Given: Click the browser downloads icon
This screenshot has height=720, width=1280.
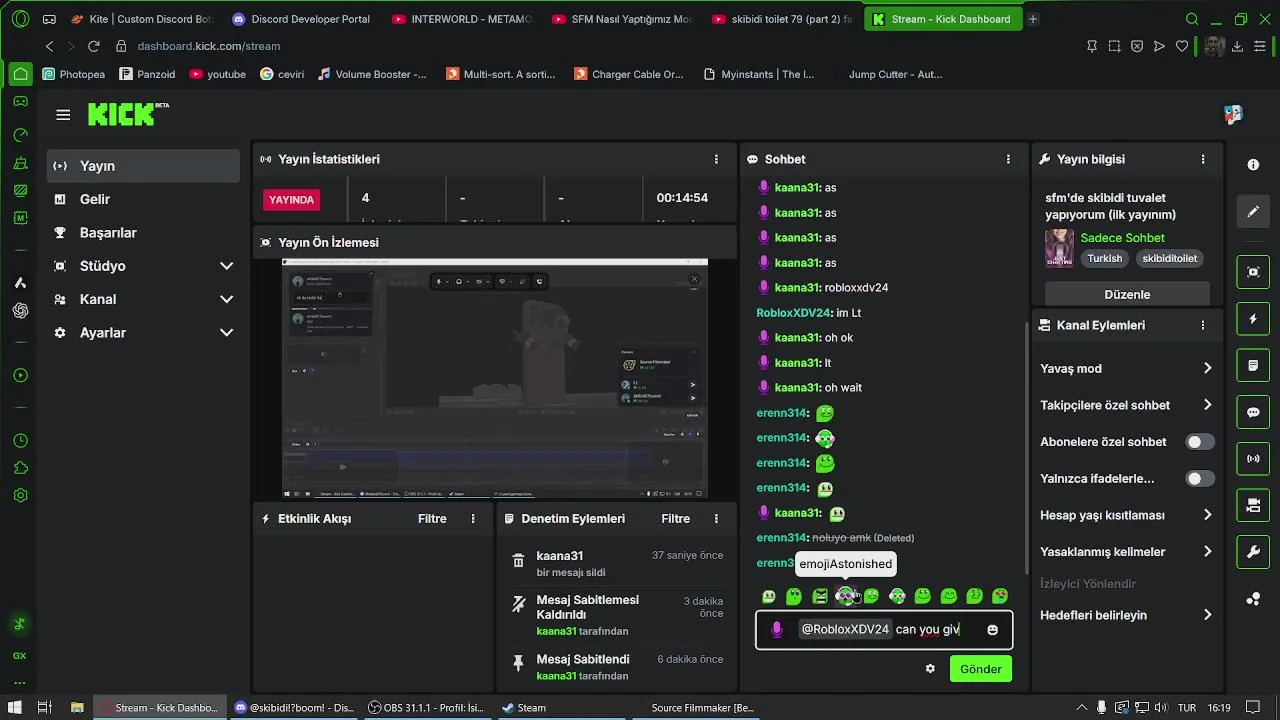Looking at the screenshot, I should pos(1237,46).
